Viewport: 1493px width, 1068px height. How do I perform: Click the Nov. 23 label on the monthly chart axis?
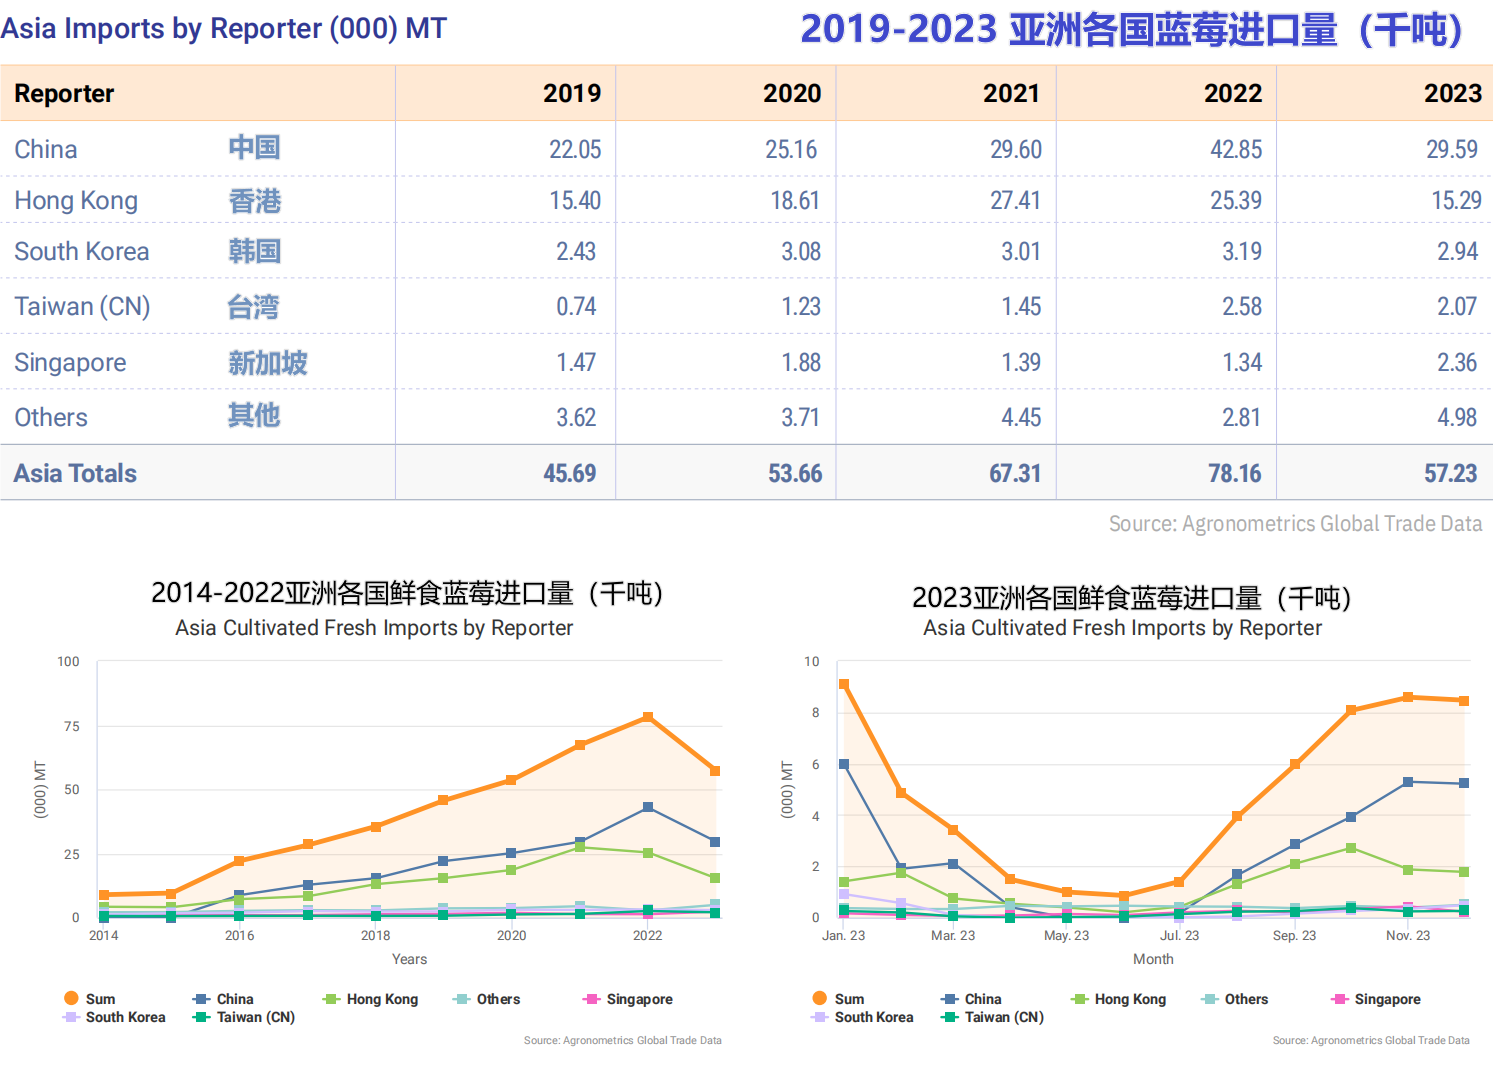pyautogui.click(x=1407, y=936)
